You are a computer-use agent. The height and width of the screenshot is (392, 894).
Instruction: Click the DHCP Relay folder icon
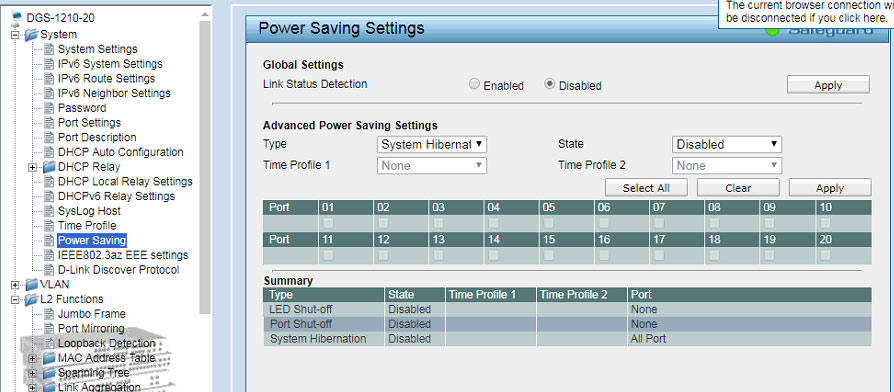49,167
